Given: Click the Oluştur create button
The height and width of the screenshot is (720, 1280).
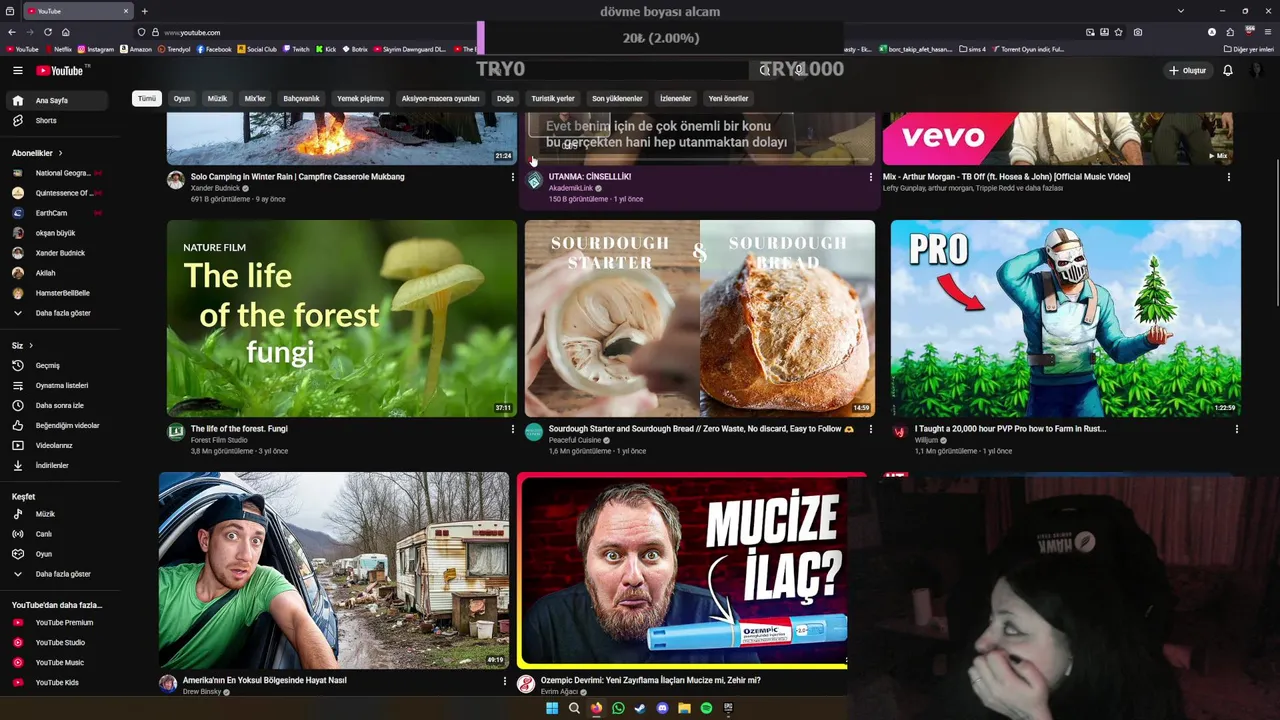Looking at the screenshot, I should 1187,70.
